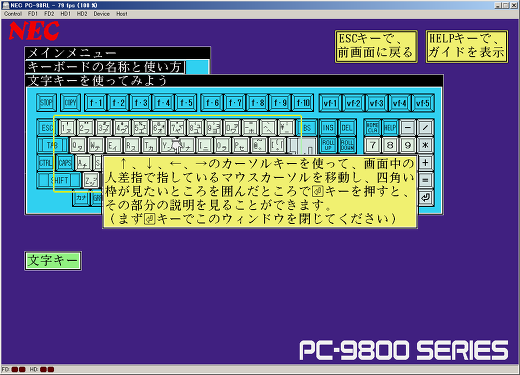Image resolution: width=520 pixels, height=375 pixels.
Task: Click the DEL key
Action: 347,128
